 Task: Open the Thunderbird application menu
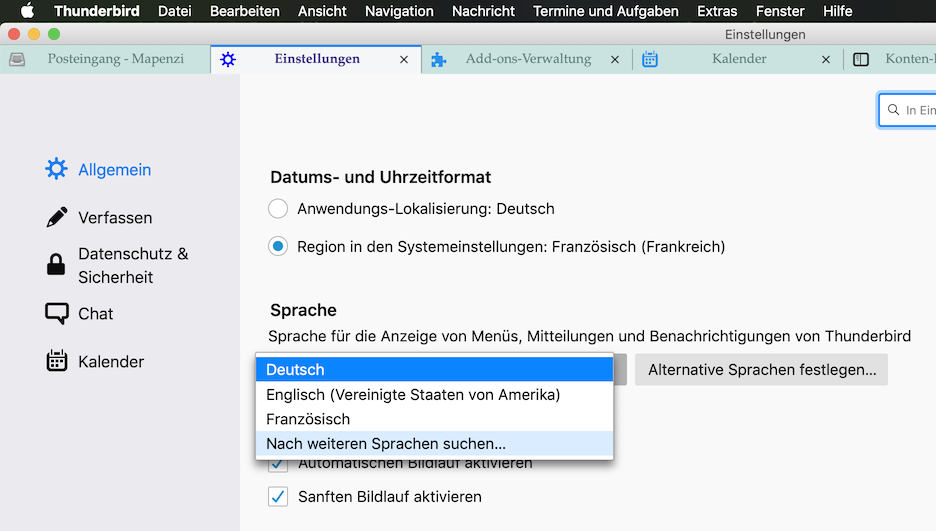click(x=97, y=11)
